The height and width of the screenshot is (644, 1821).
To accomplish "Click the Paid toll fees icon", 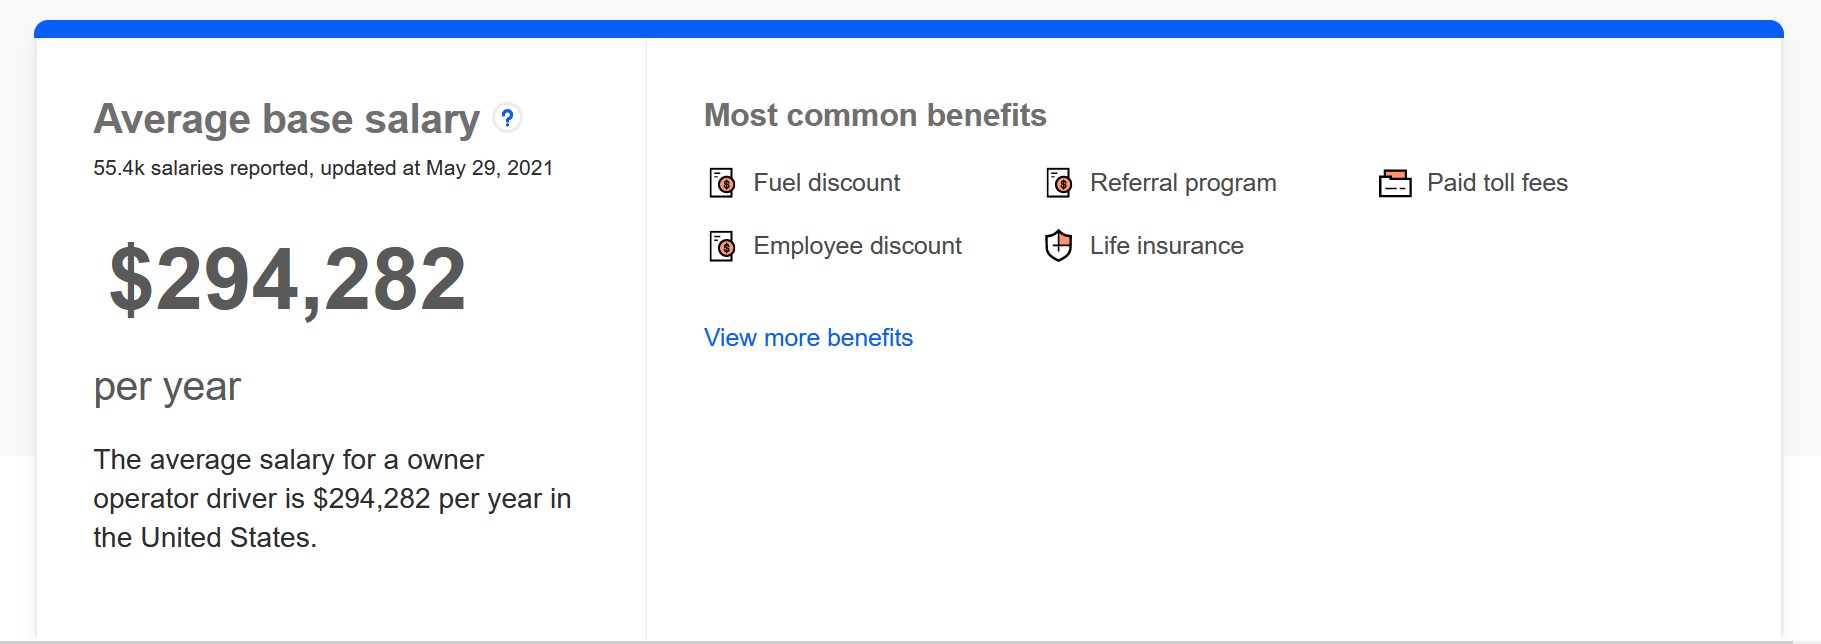I will pyautogui.click(x=1395, y=183).
